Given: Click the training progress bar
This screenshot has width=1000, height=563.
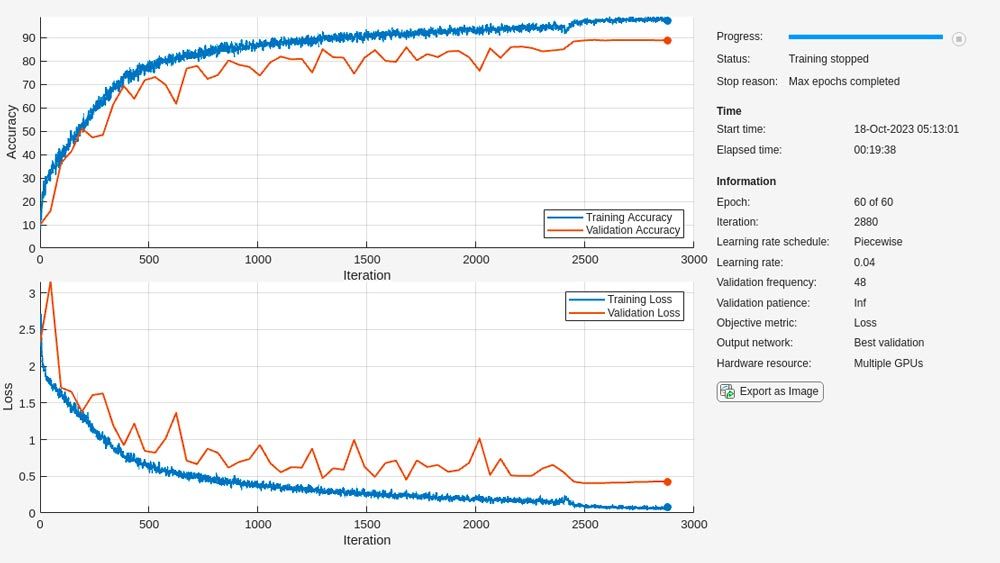Looking at the screenshot, I should pos(865,37).
